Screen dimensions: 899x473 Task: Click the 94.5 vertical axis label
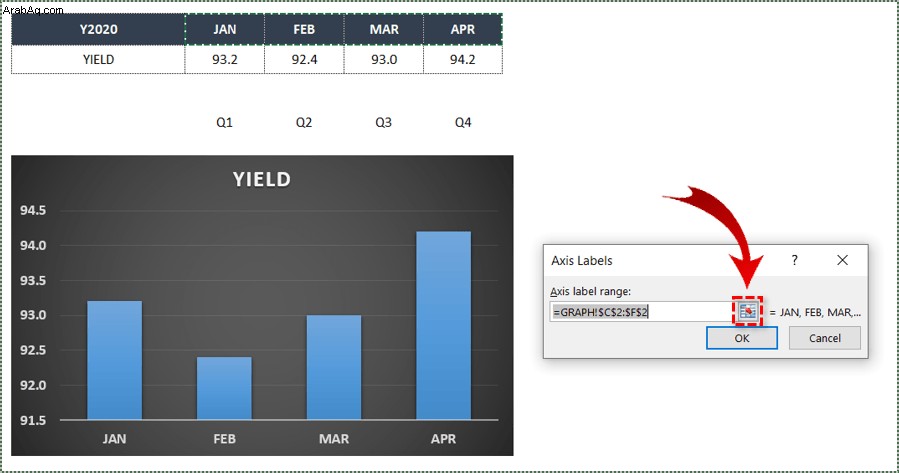[33, 210]
